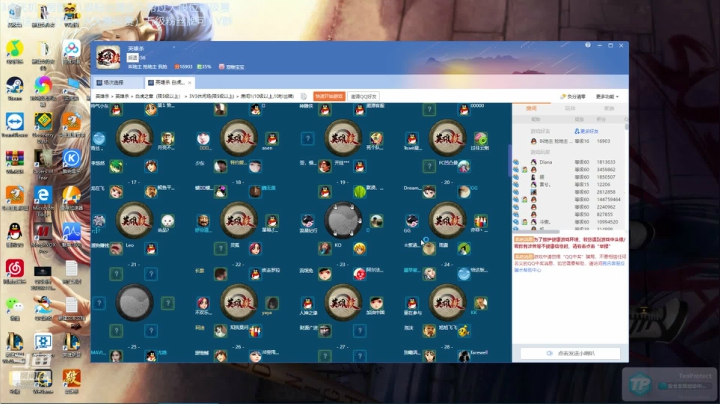Select player Diana in the list

click(568, 162)
